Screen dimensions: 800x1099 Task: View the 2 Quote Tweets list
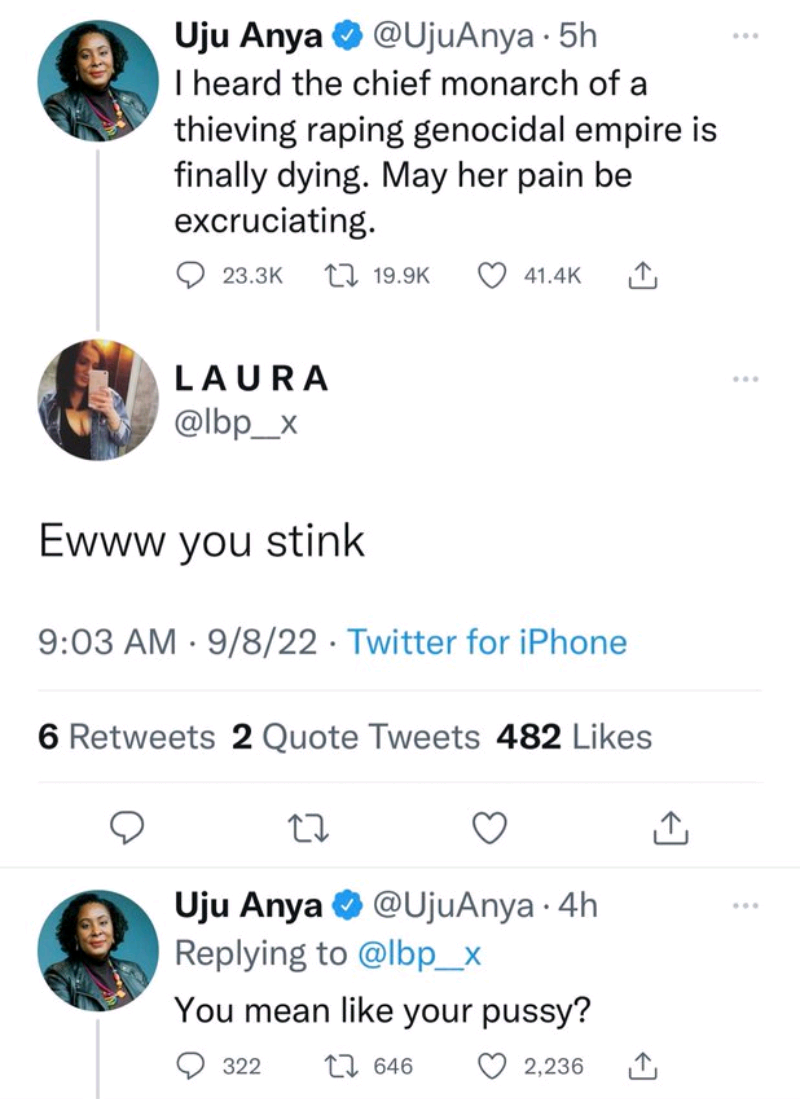click(x=355, y=737)
